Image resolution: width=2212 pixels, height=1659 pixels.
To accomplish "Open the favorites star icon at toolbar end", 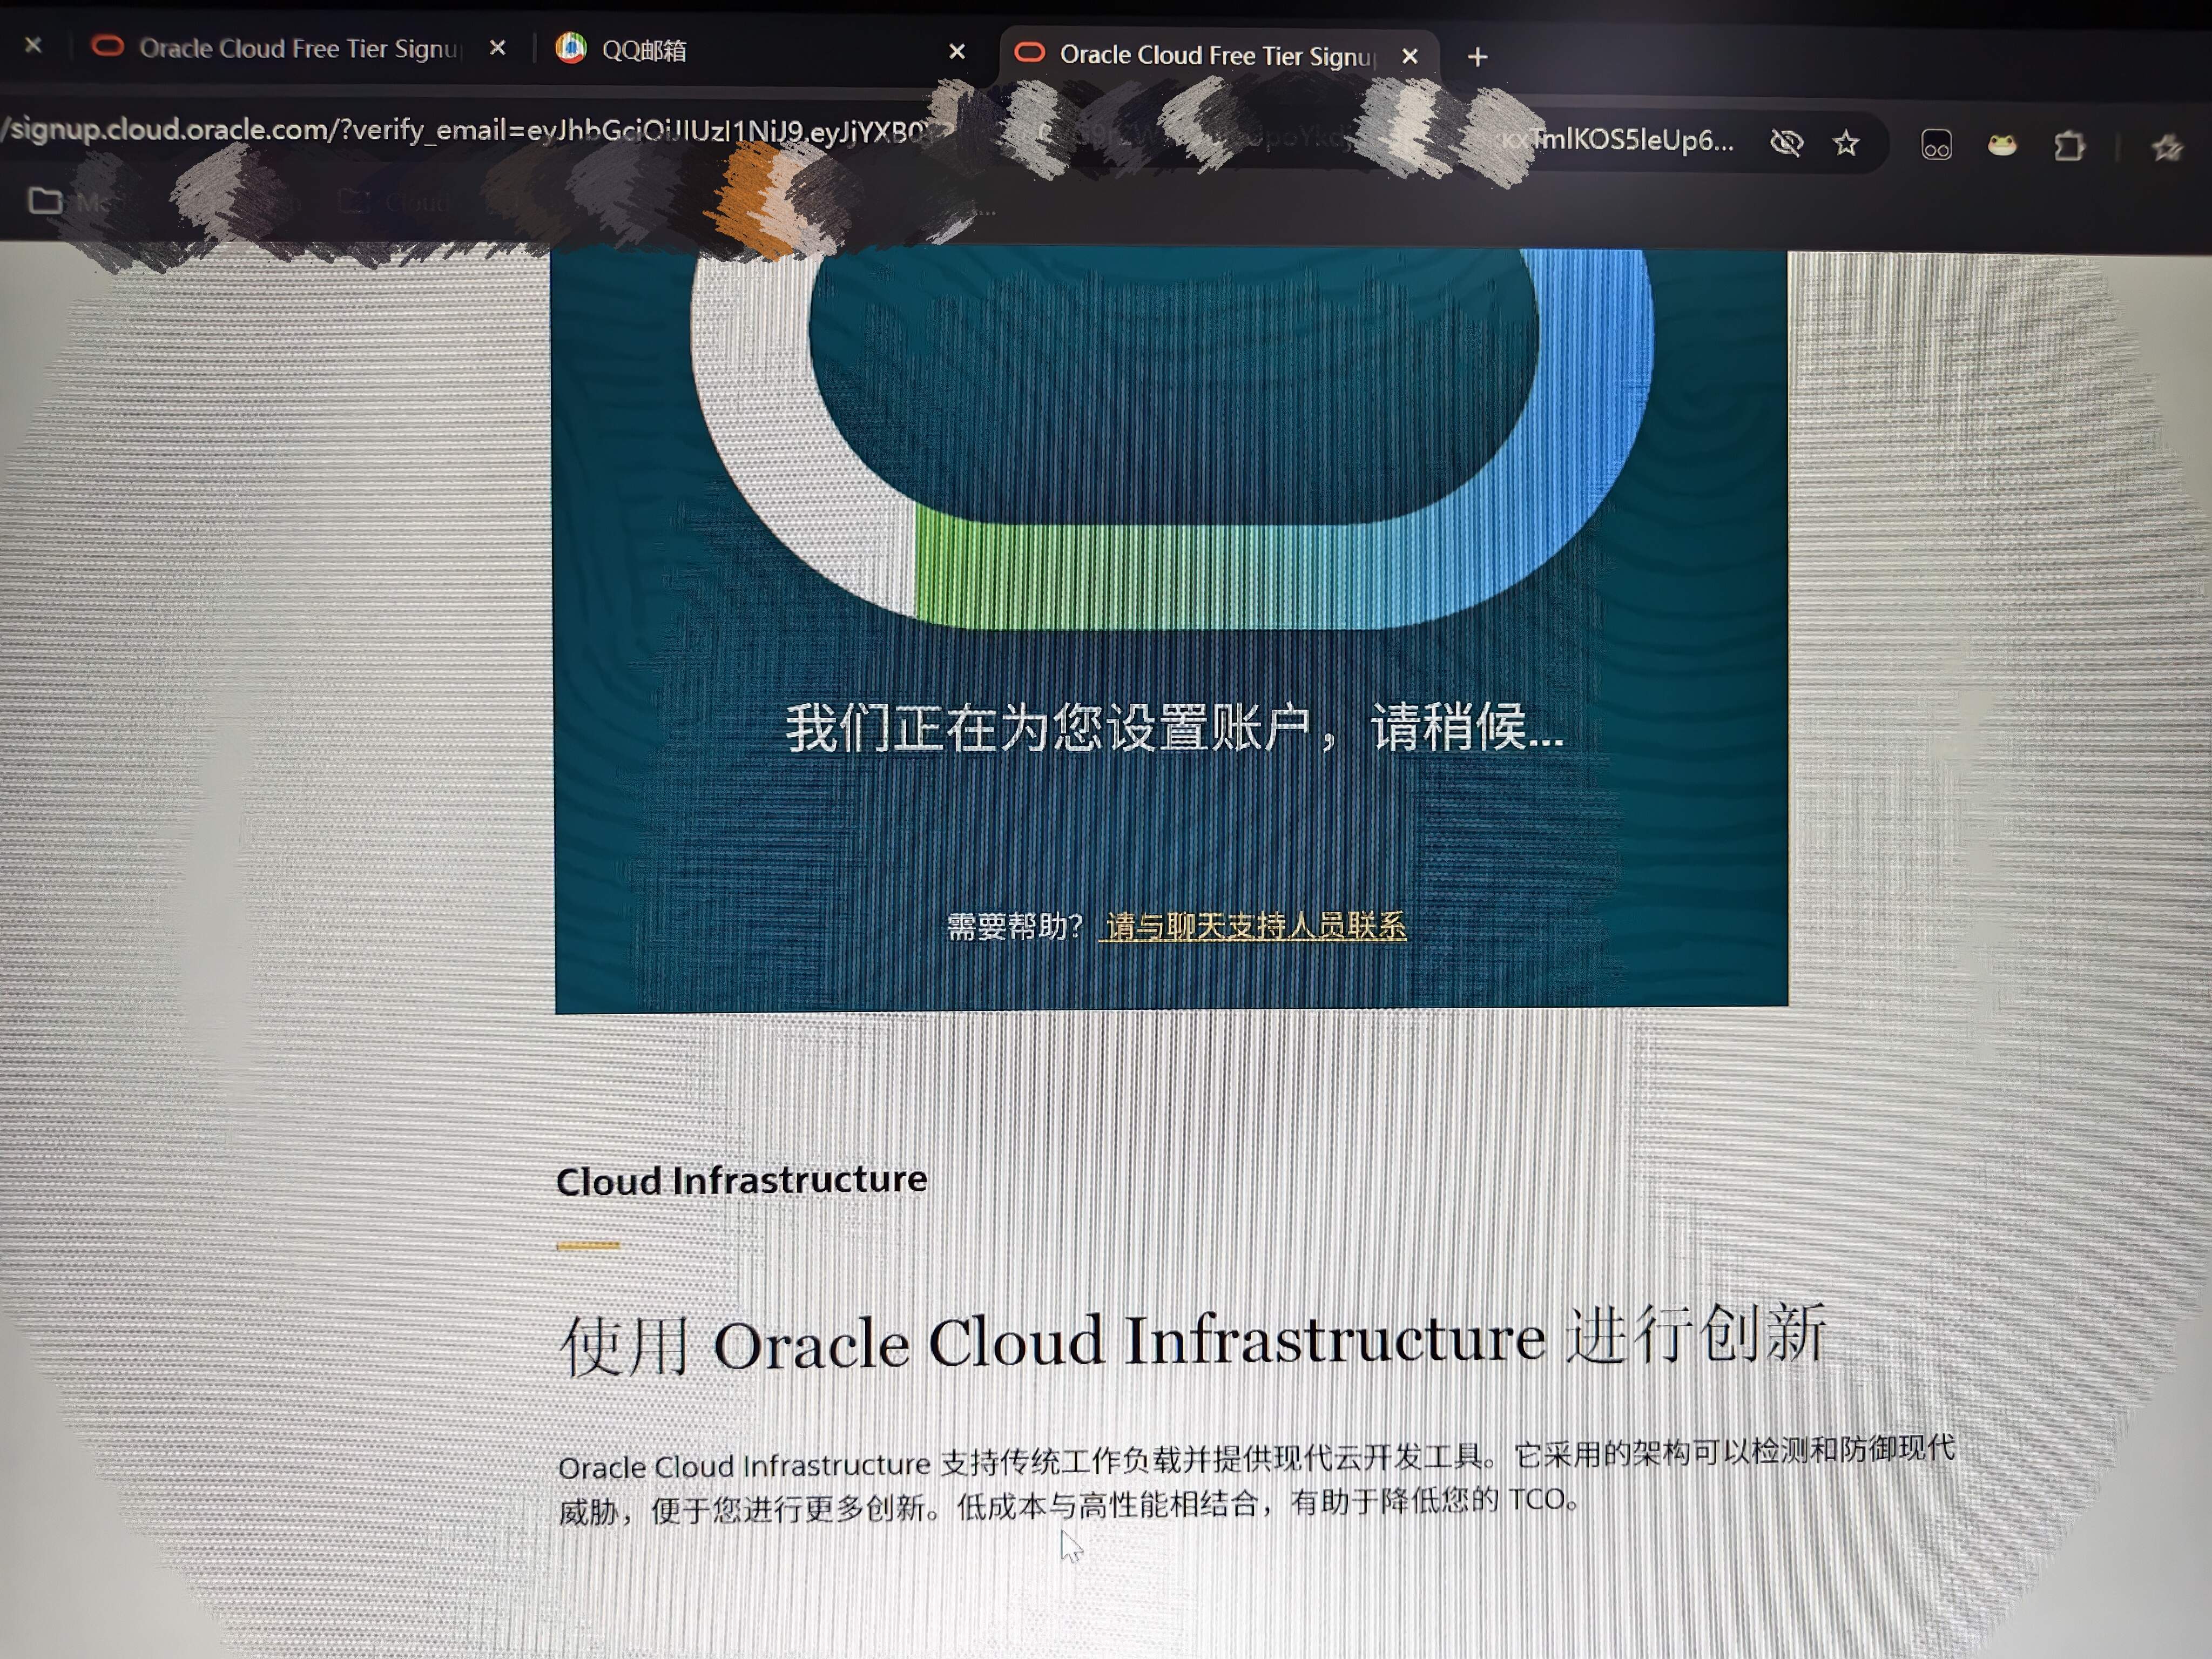I will [x=2167, y=149].
